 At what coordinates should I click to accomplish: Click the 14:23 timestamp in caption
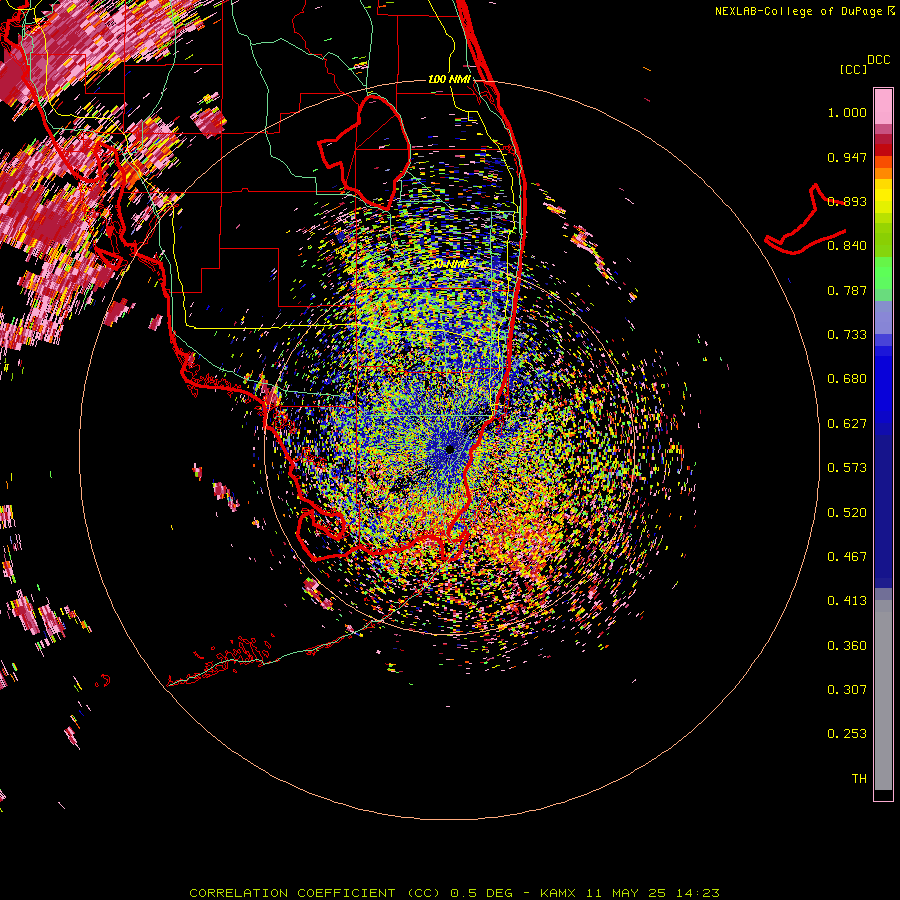coord(697,893)
